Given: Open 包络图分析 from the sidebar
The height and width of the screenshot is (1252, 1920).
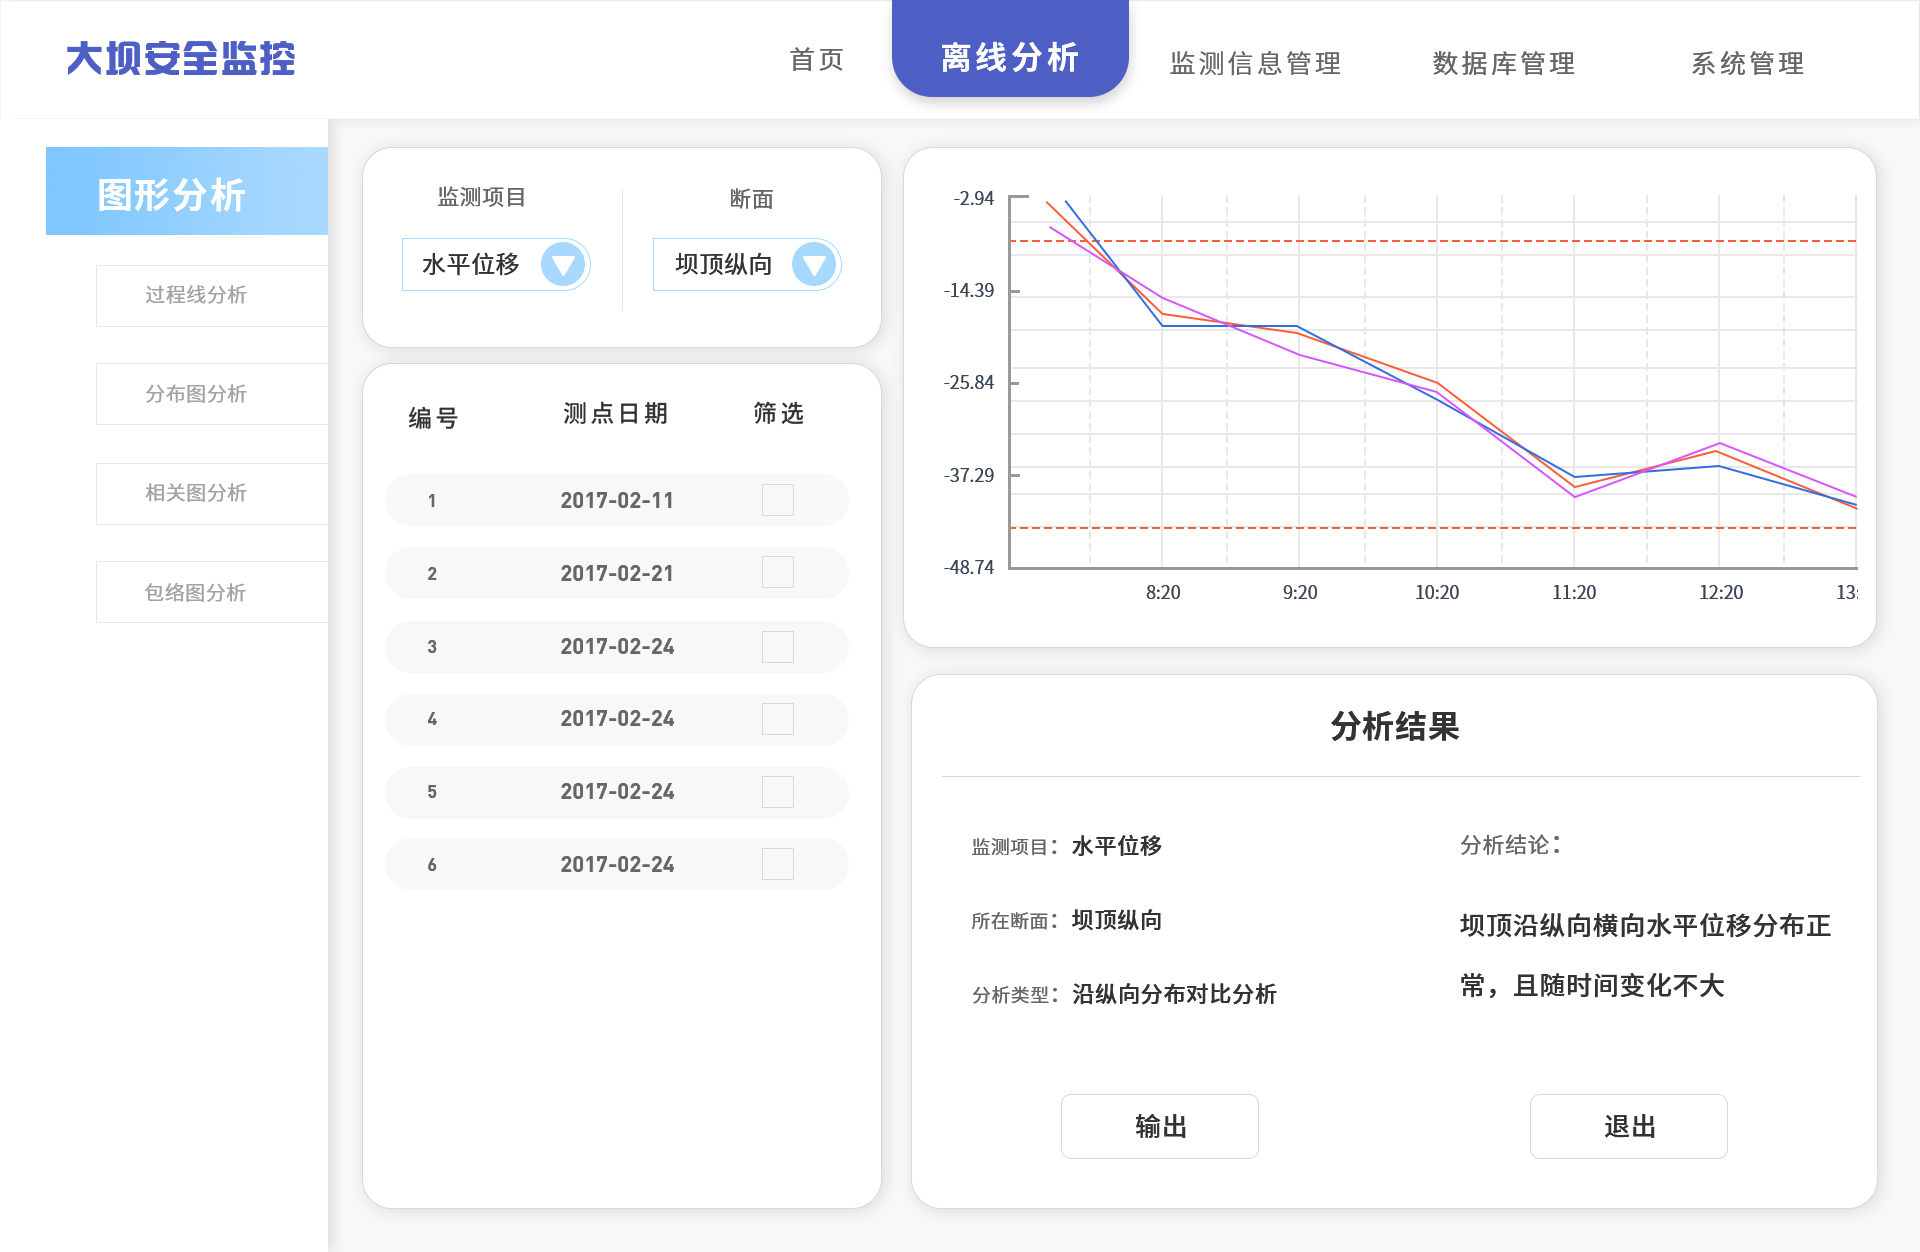Looking at the screenshot, I should (x=196, y=592).
